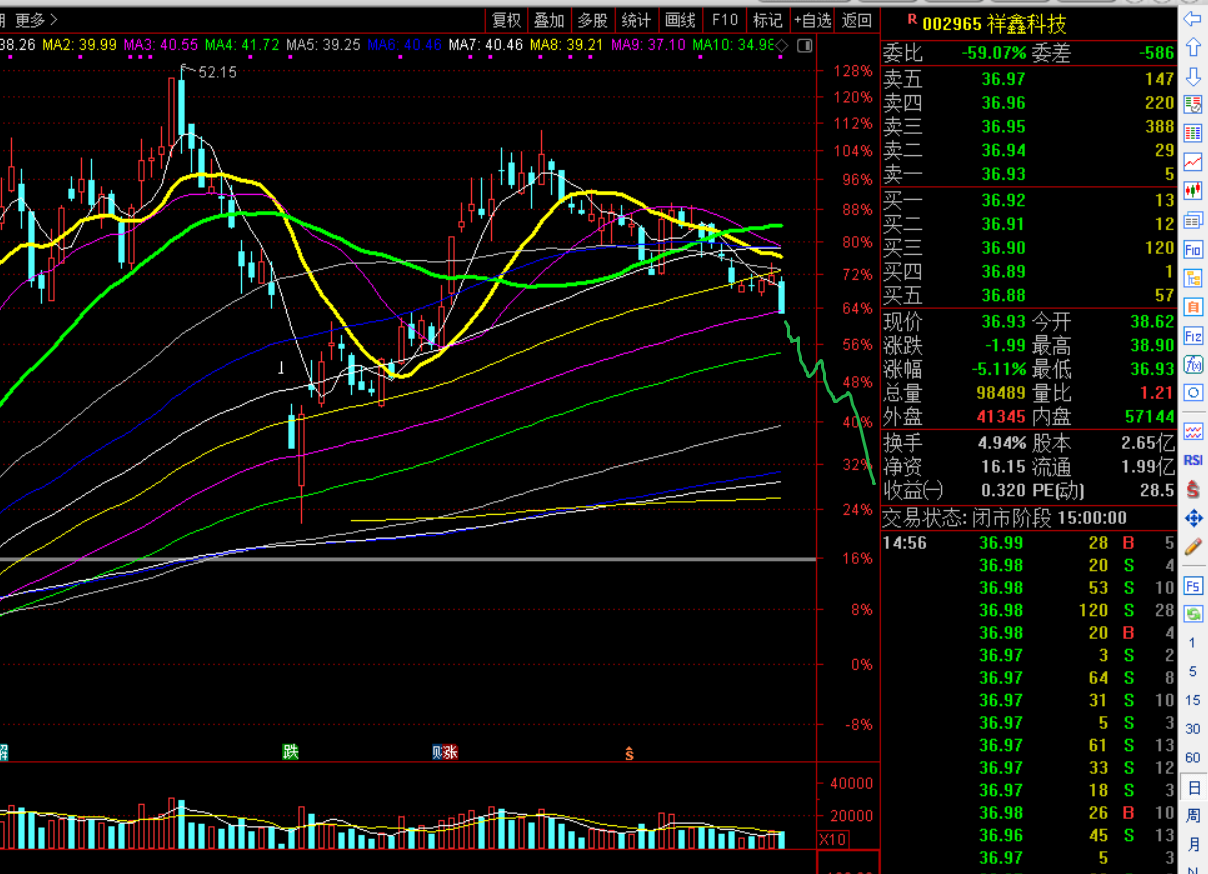Click the down arrow icon in sidebar

tap(1192, 76)
